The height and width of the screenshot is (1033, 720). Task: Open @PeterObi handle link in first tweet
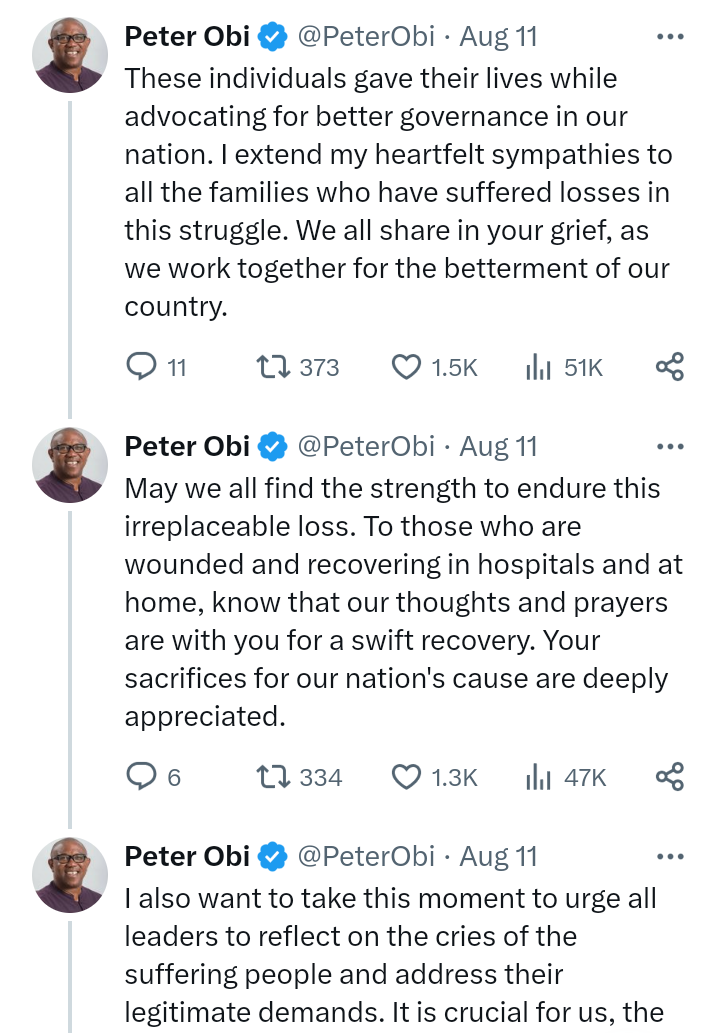pos(366,37)
